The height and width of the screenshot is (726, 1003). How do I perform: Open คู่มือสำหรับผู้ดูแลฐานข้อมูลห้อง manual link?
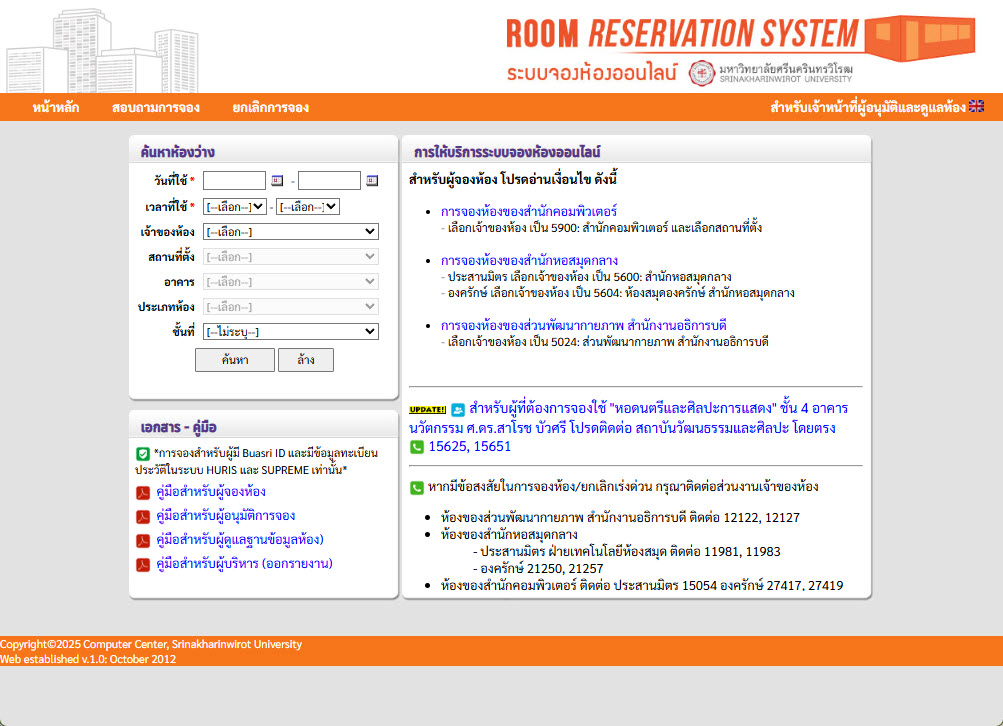pyautogui.click(x=241, y=540)
